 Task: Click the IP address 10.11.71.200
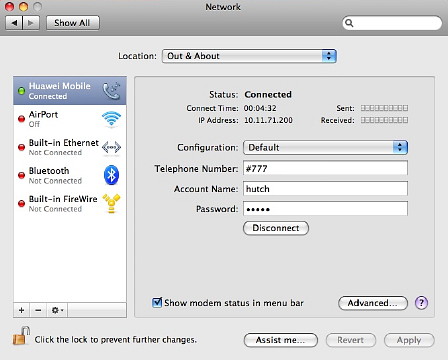coord(268,120)
